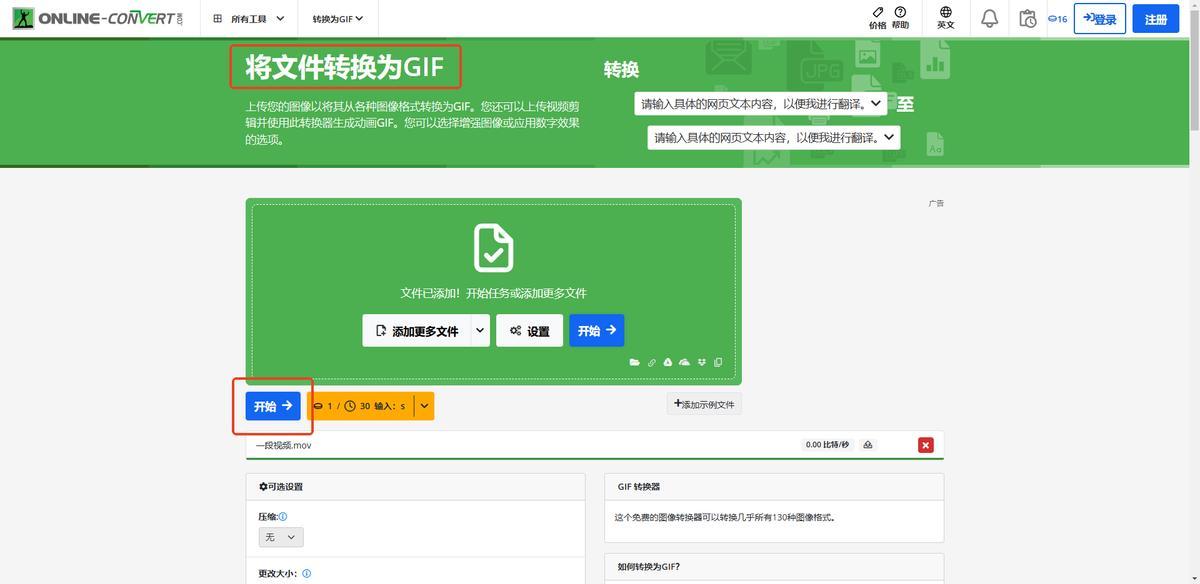Screen dimensions: 1200x584
Task: Click the browse folder icon in upload box
Action: point(634,362)
